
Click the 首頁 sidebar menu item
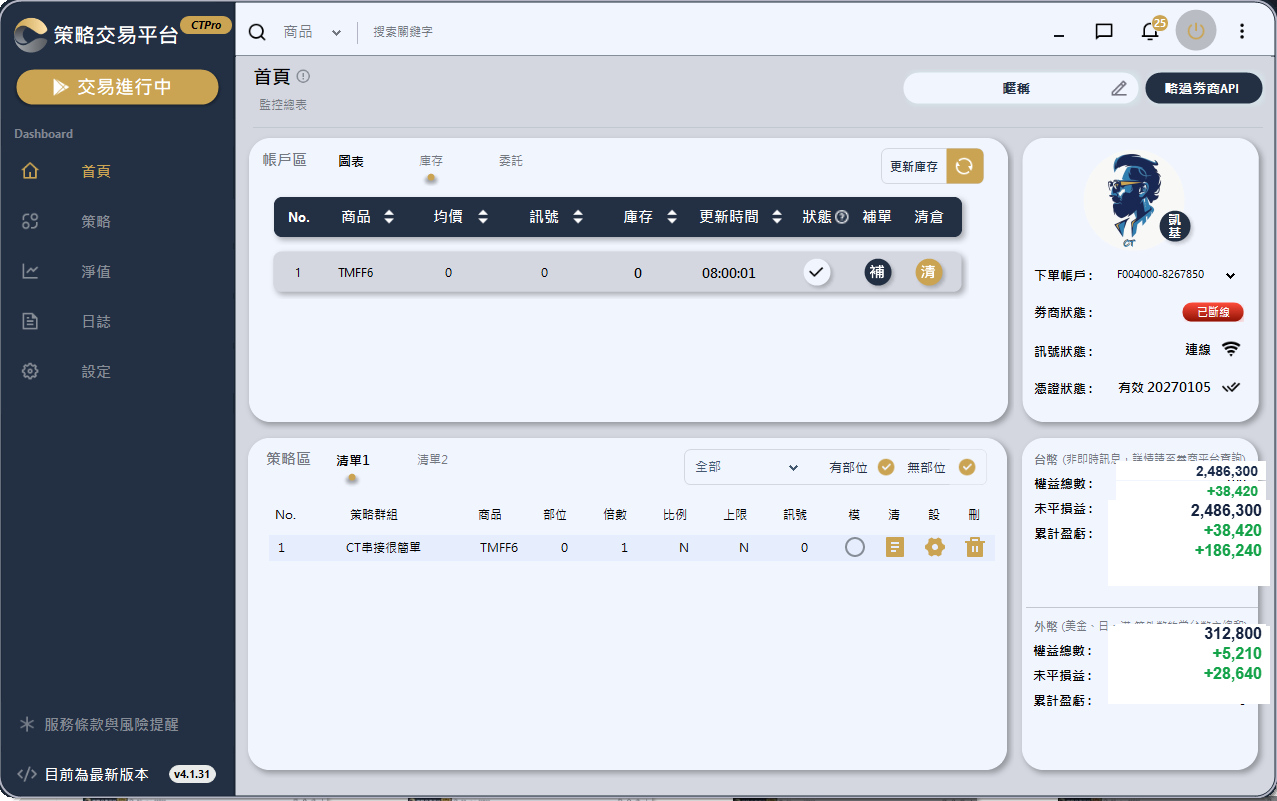tap(96, 171)
